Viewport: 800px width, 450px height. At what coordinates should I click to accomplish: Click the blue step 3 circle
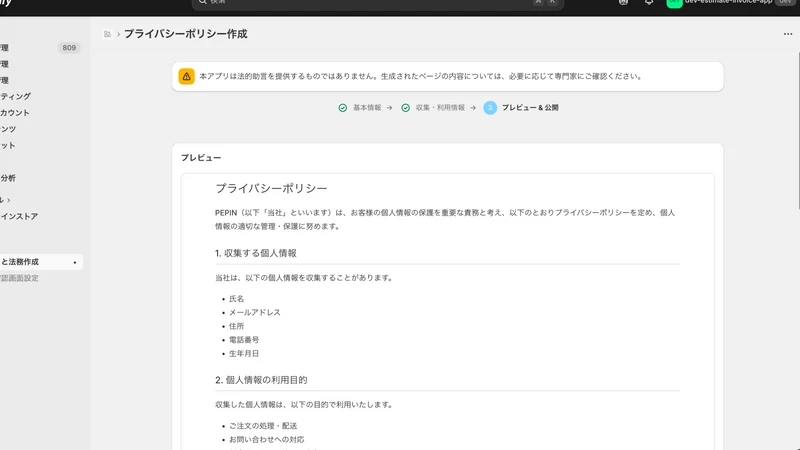coord(490,108)
